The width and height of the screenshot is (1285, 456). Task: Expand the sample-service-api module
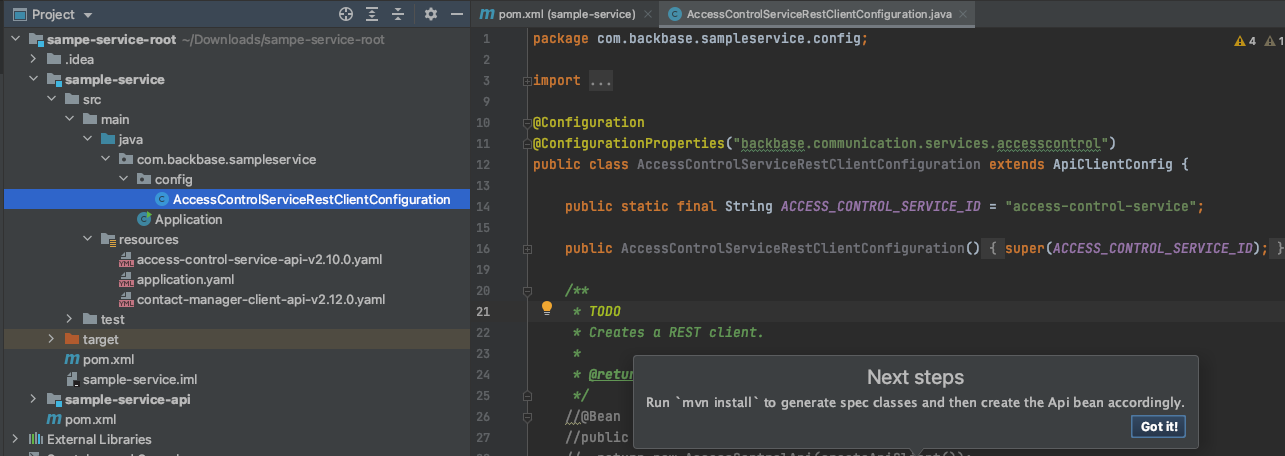pyautogui.click(x=34, y=399)
